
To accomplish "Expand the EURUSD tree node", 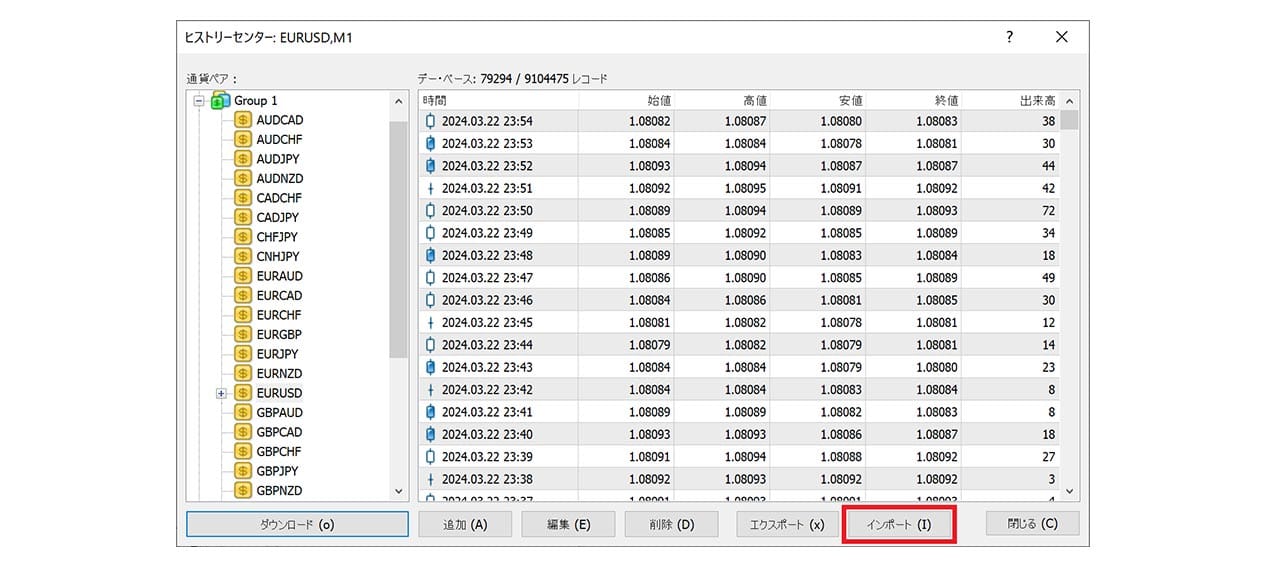I will [x=221, y=393].
